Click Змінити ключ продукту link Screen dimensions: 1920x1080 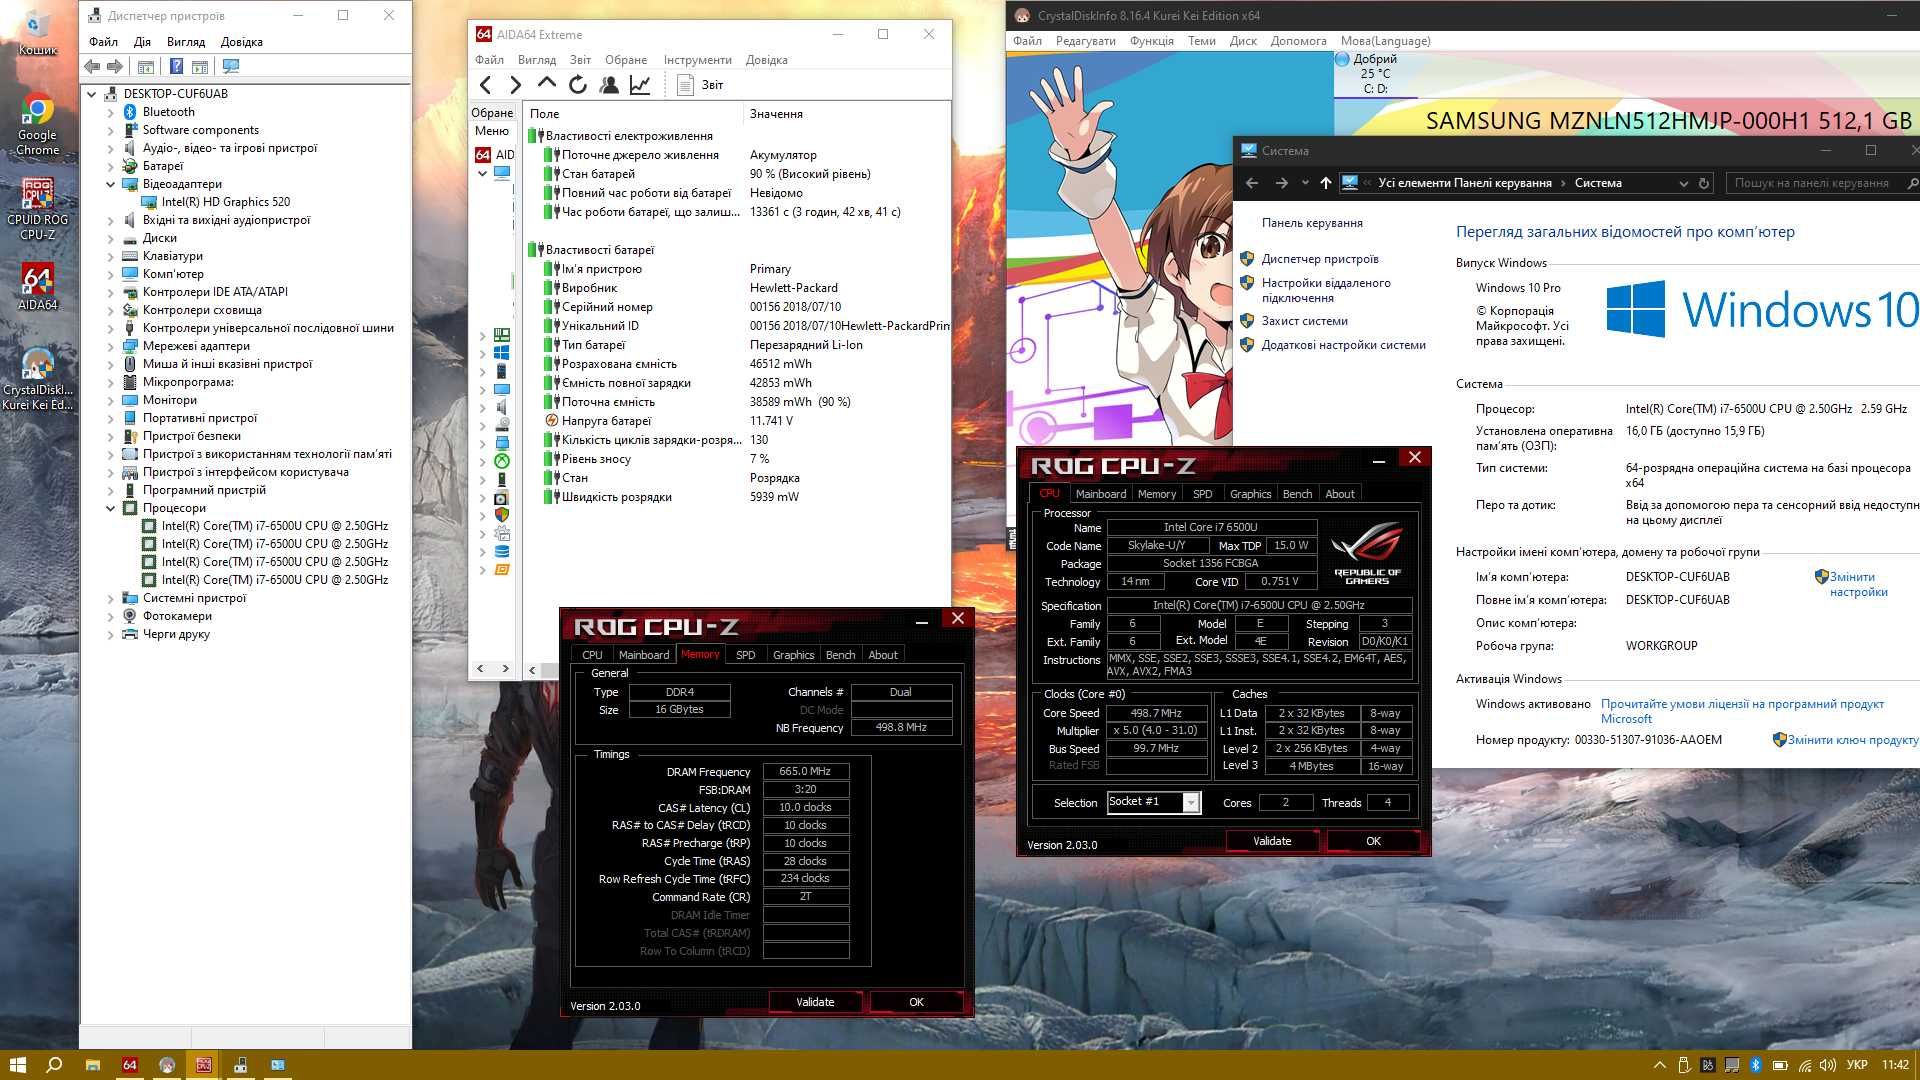coord(1853,740)
